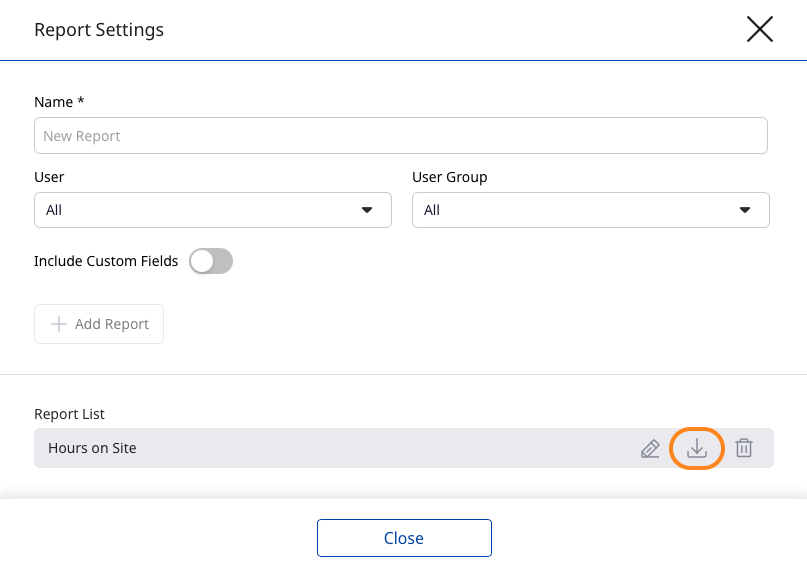Click the User dropdown caret arrow
Image resolution: width=807 pixels, height=570 pixels.
point(367,210)
